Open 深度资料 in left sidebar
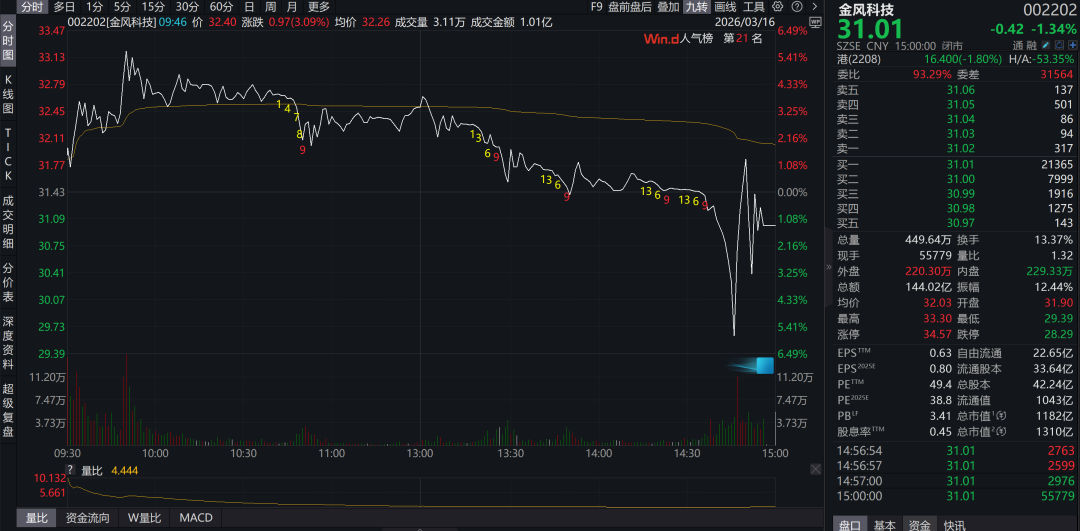Viewport: 1080px width, 531px height. tap(8, 341)
